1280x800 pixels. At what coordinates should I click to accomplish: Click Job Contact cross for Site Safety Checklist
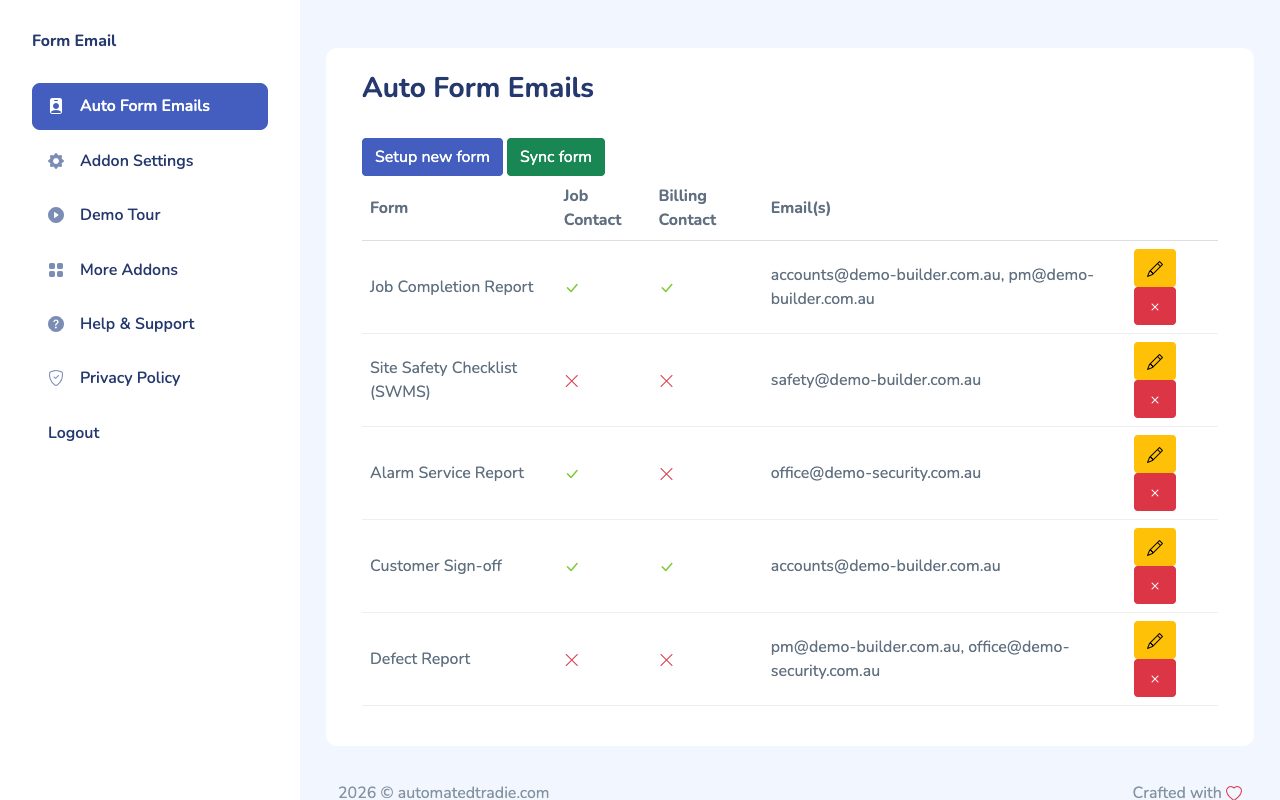(572, 381)
